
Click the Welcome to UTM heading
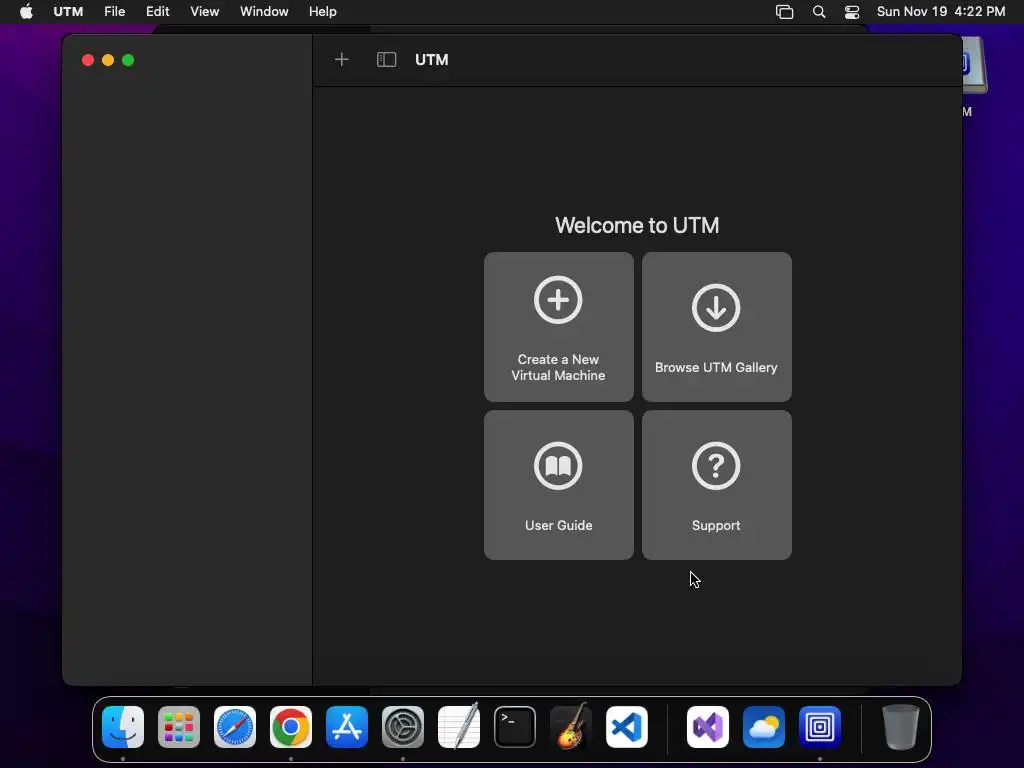[637, 225]
